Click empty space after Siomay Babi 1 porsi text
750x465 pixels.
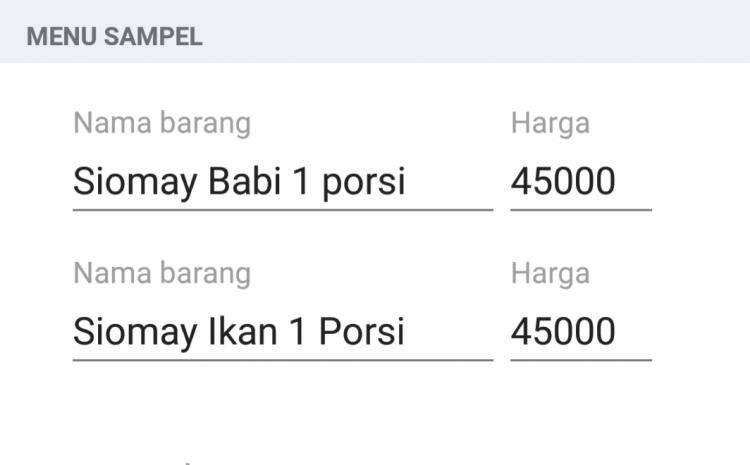point(449,182)
